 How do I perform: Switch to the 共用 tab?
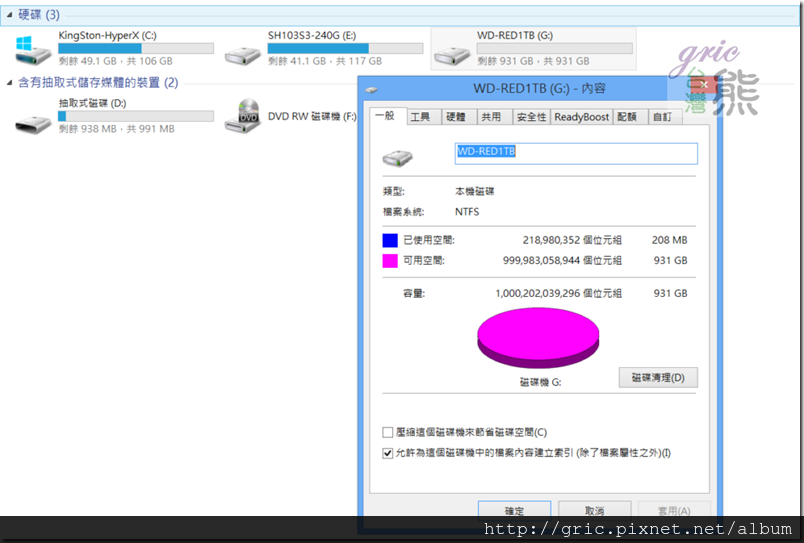495,117
